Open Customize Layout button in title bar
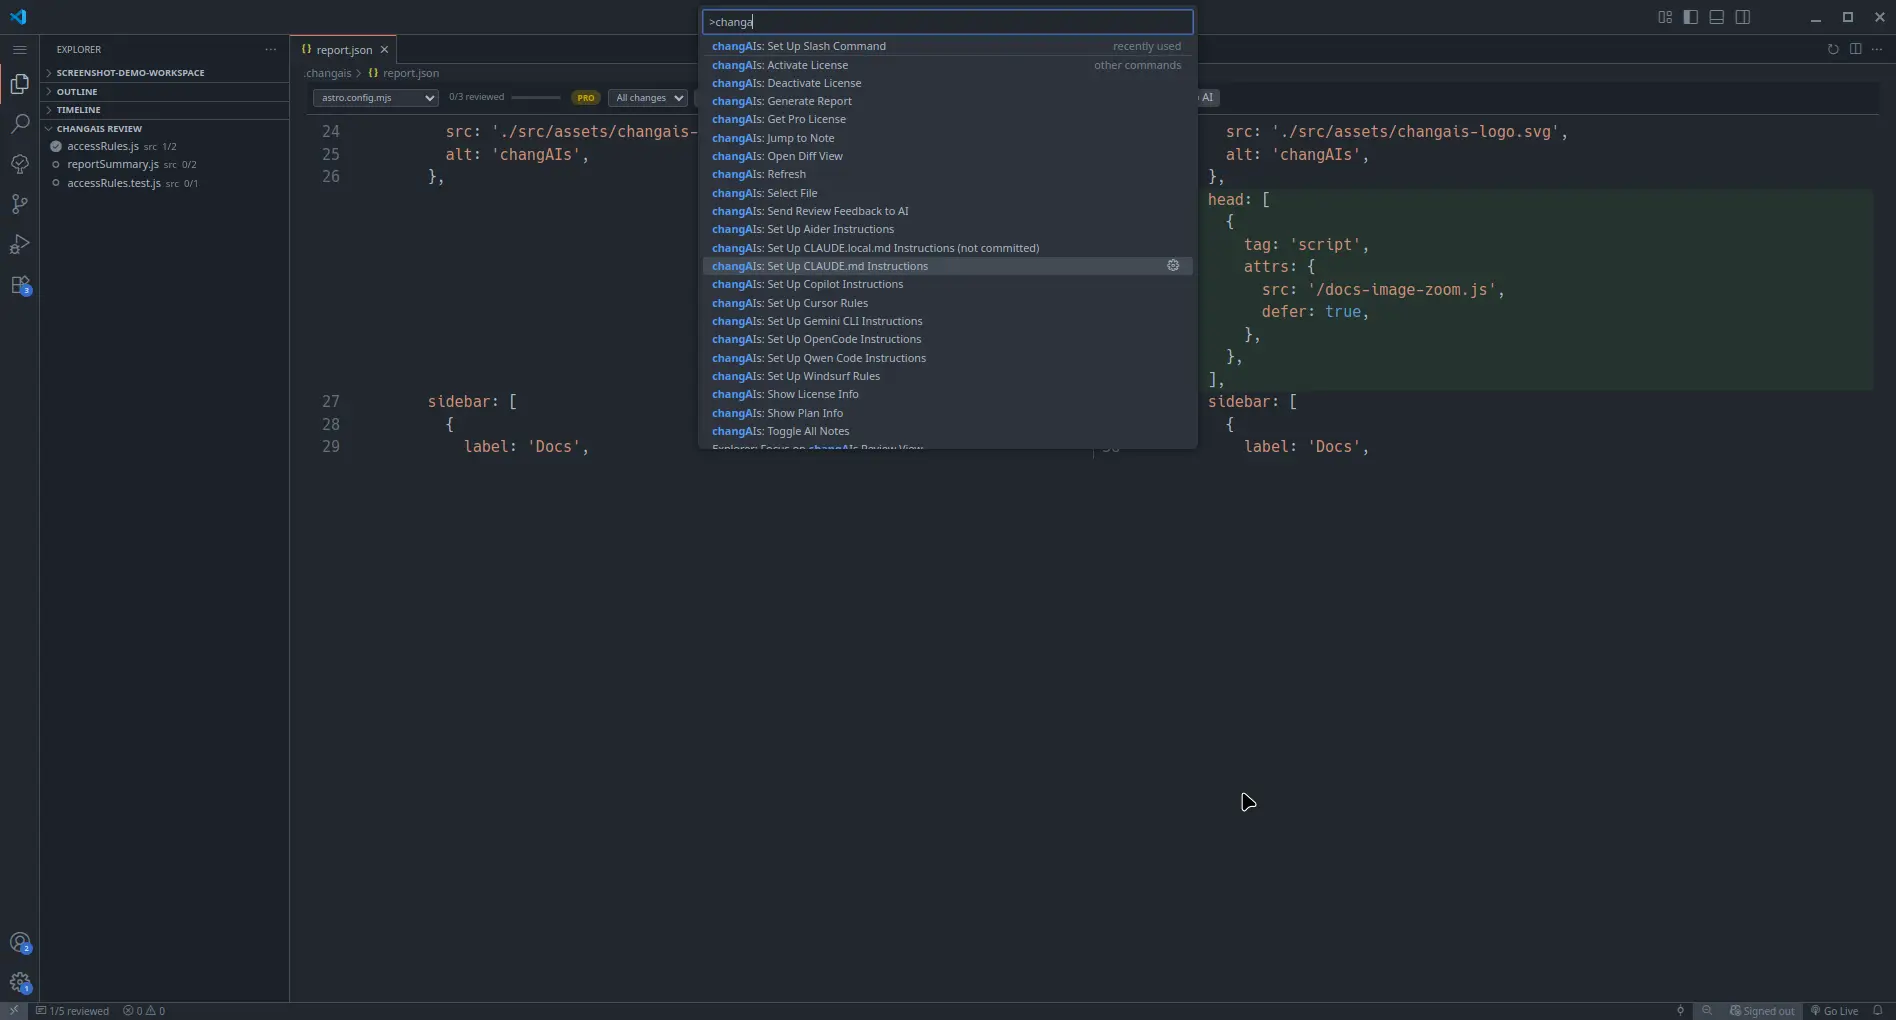 tap(1665, 17)
